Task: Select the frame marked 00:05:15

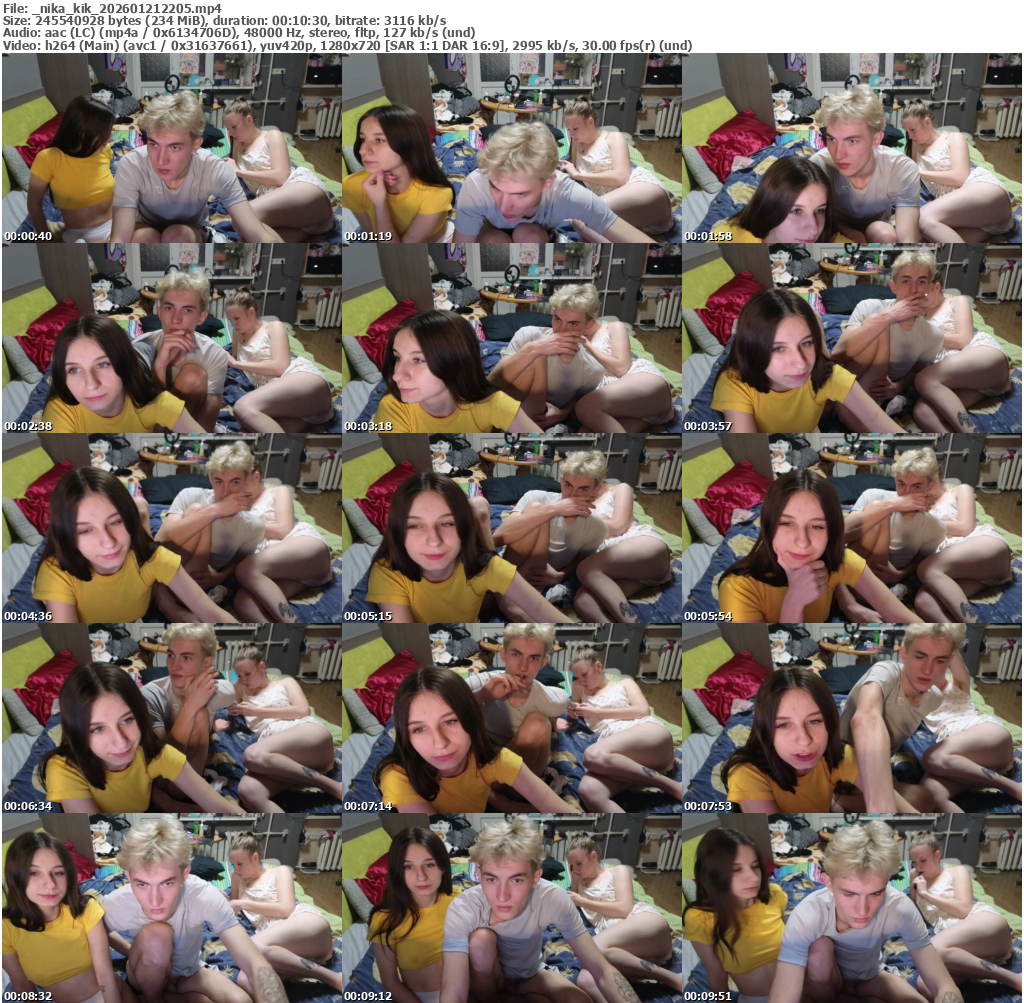Action: [511, 528]
